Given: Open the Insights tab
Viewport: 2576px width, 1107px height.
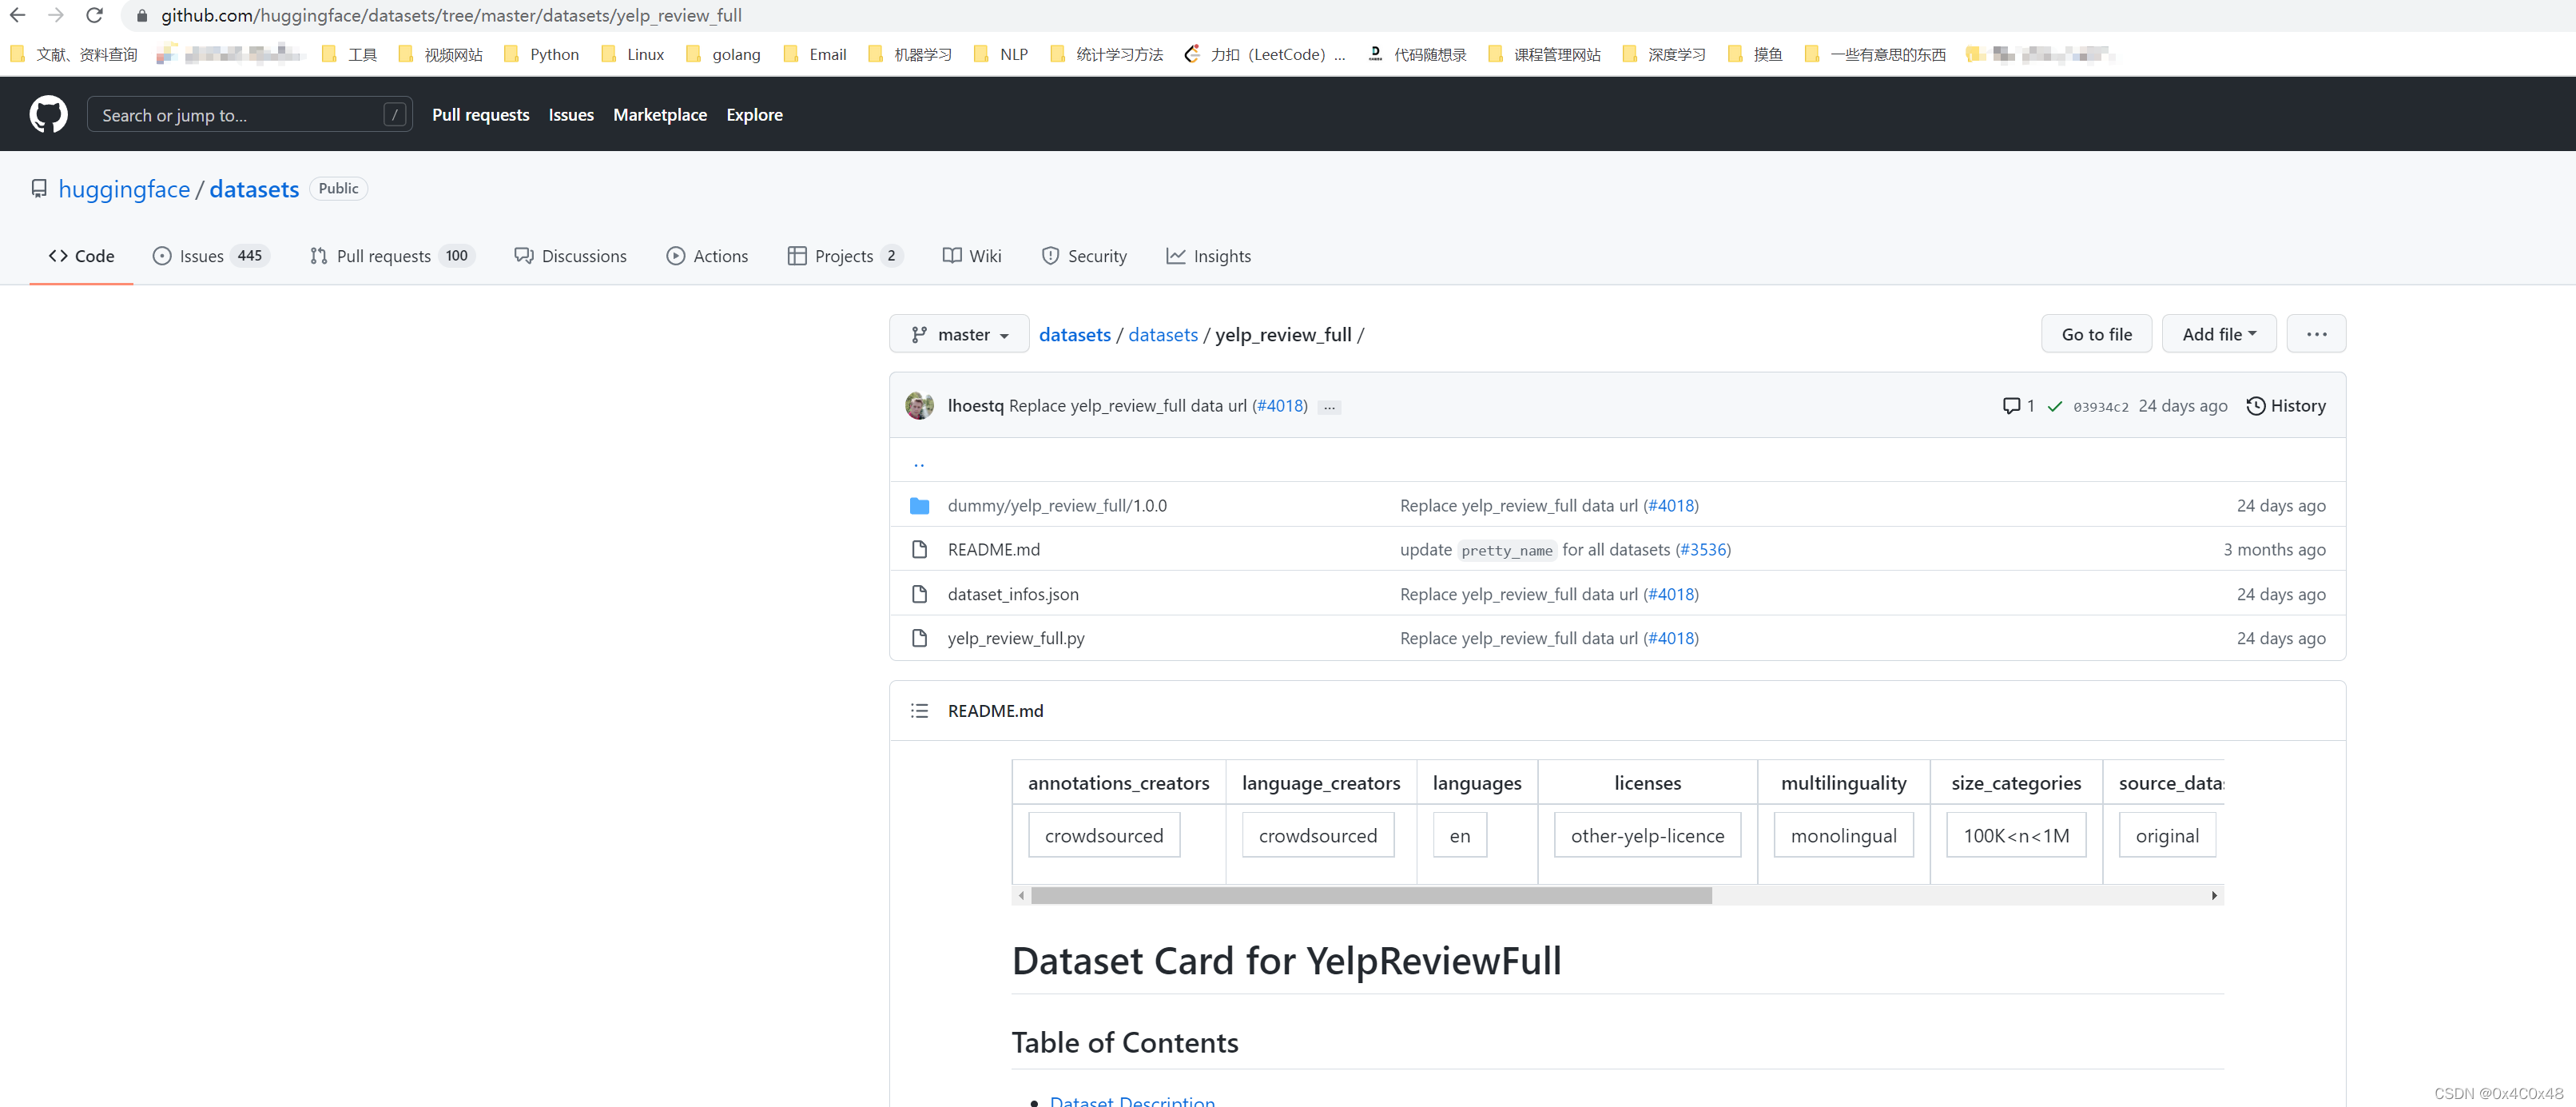Looking at the screenshot, I should coord(1208,256).
